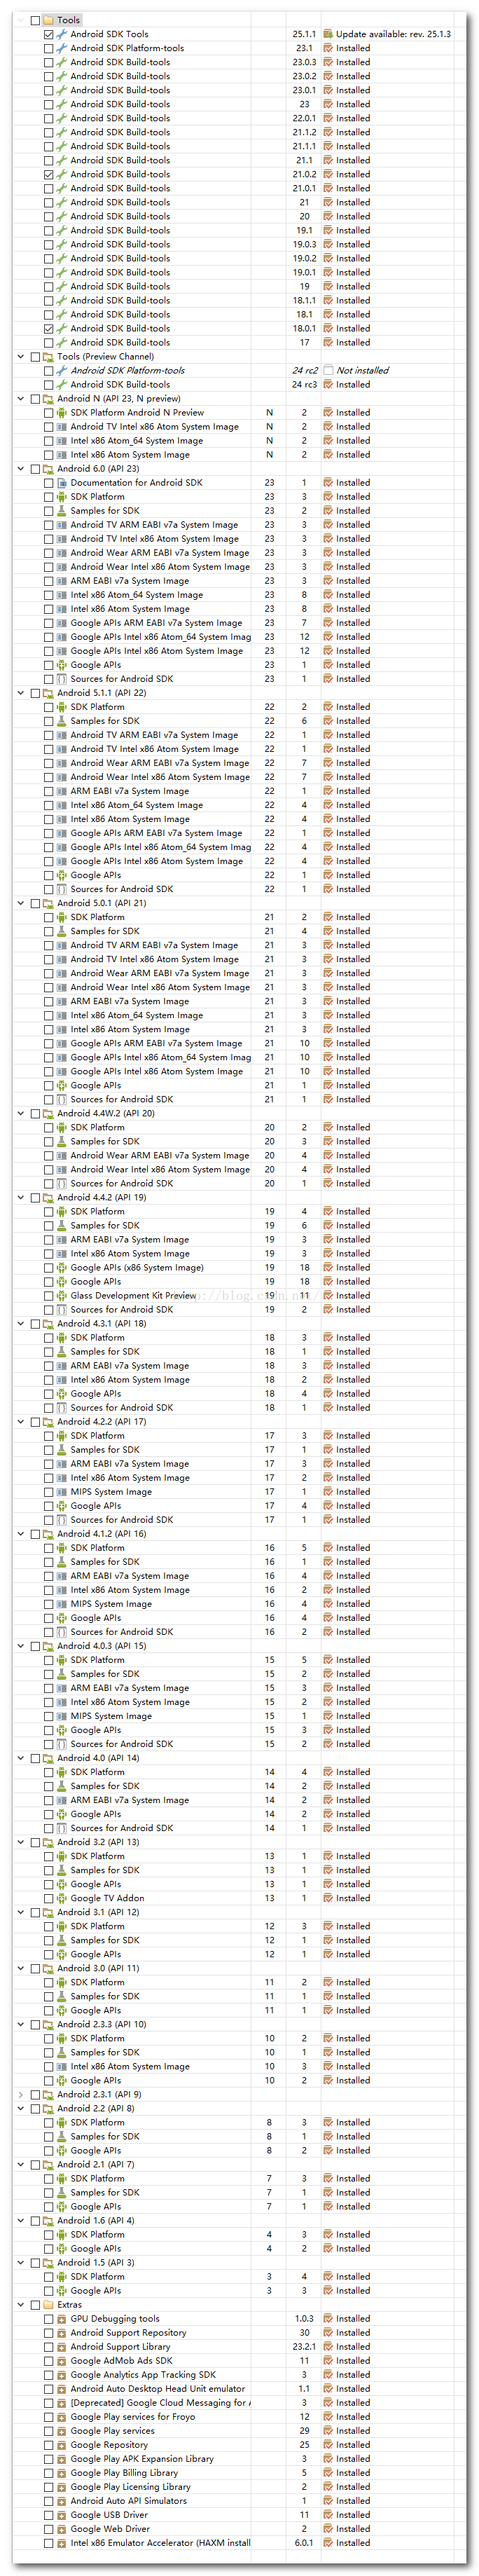Click the Google USB Driver package icon

point(62,2514)
